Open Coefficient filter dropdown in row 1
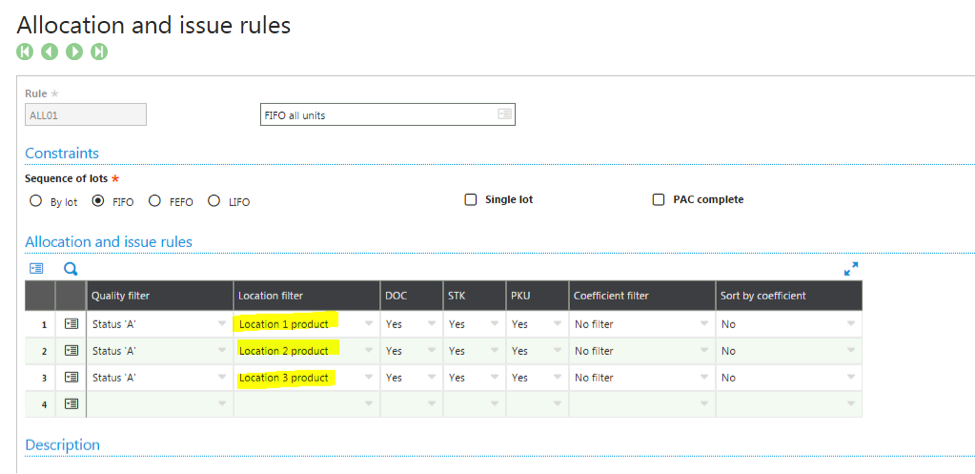The image size is (975, 474). [705, 323]
